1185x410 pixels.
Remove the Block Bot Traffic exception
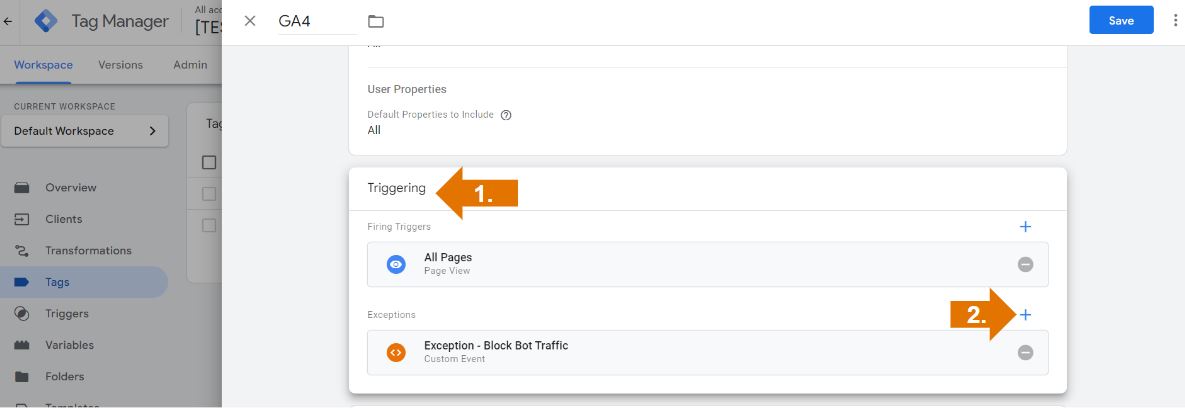point(1025,352)
